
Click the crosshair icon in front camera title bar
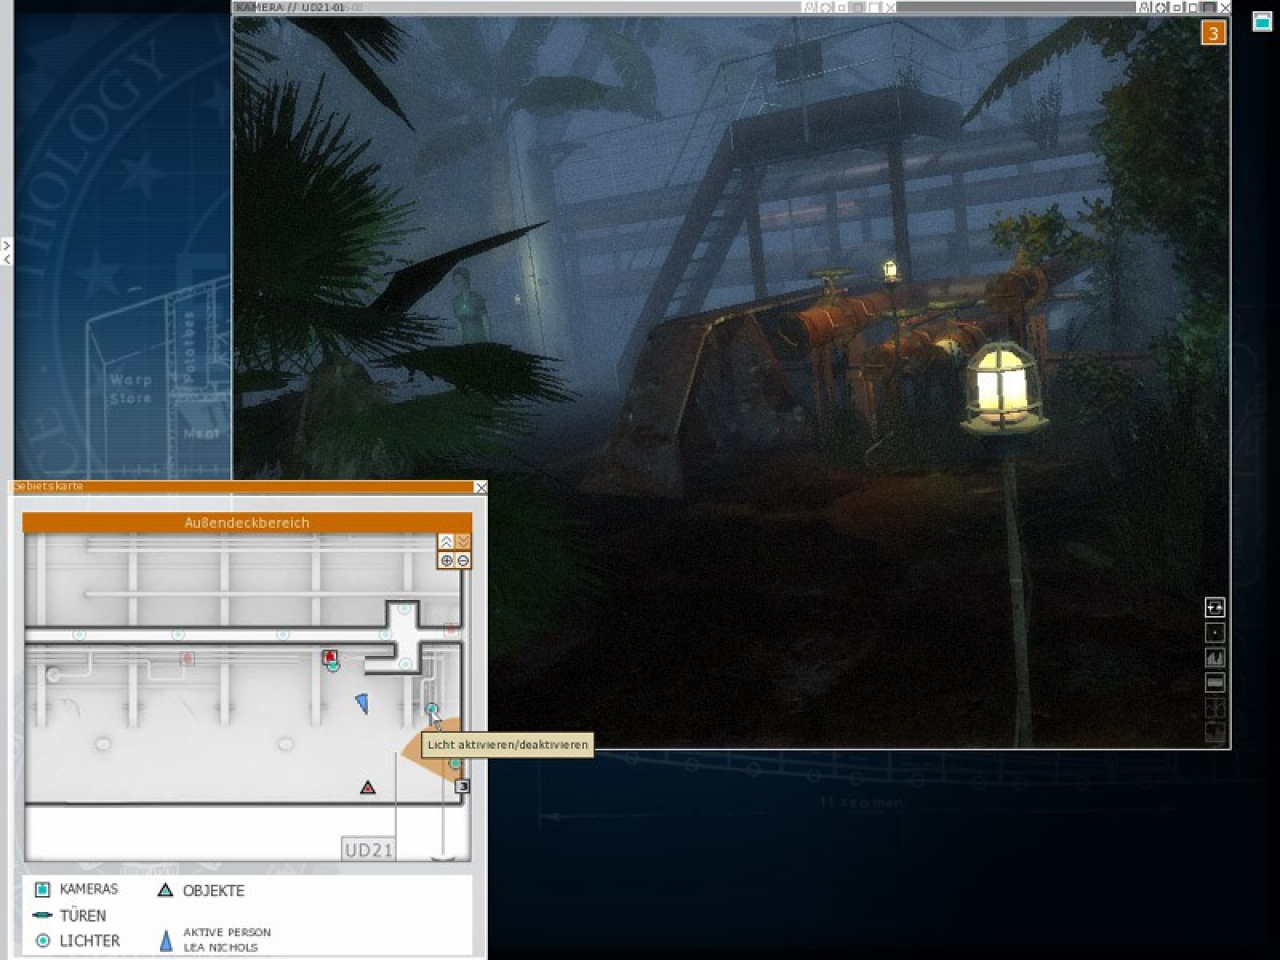click(x=1161, y=7)
